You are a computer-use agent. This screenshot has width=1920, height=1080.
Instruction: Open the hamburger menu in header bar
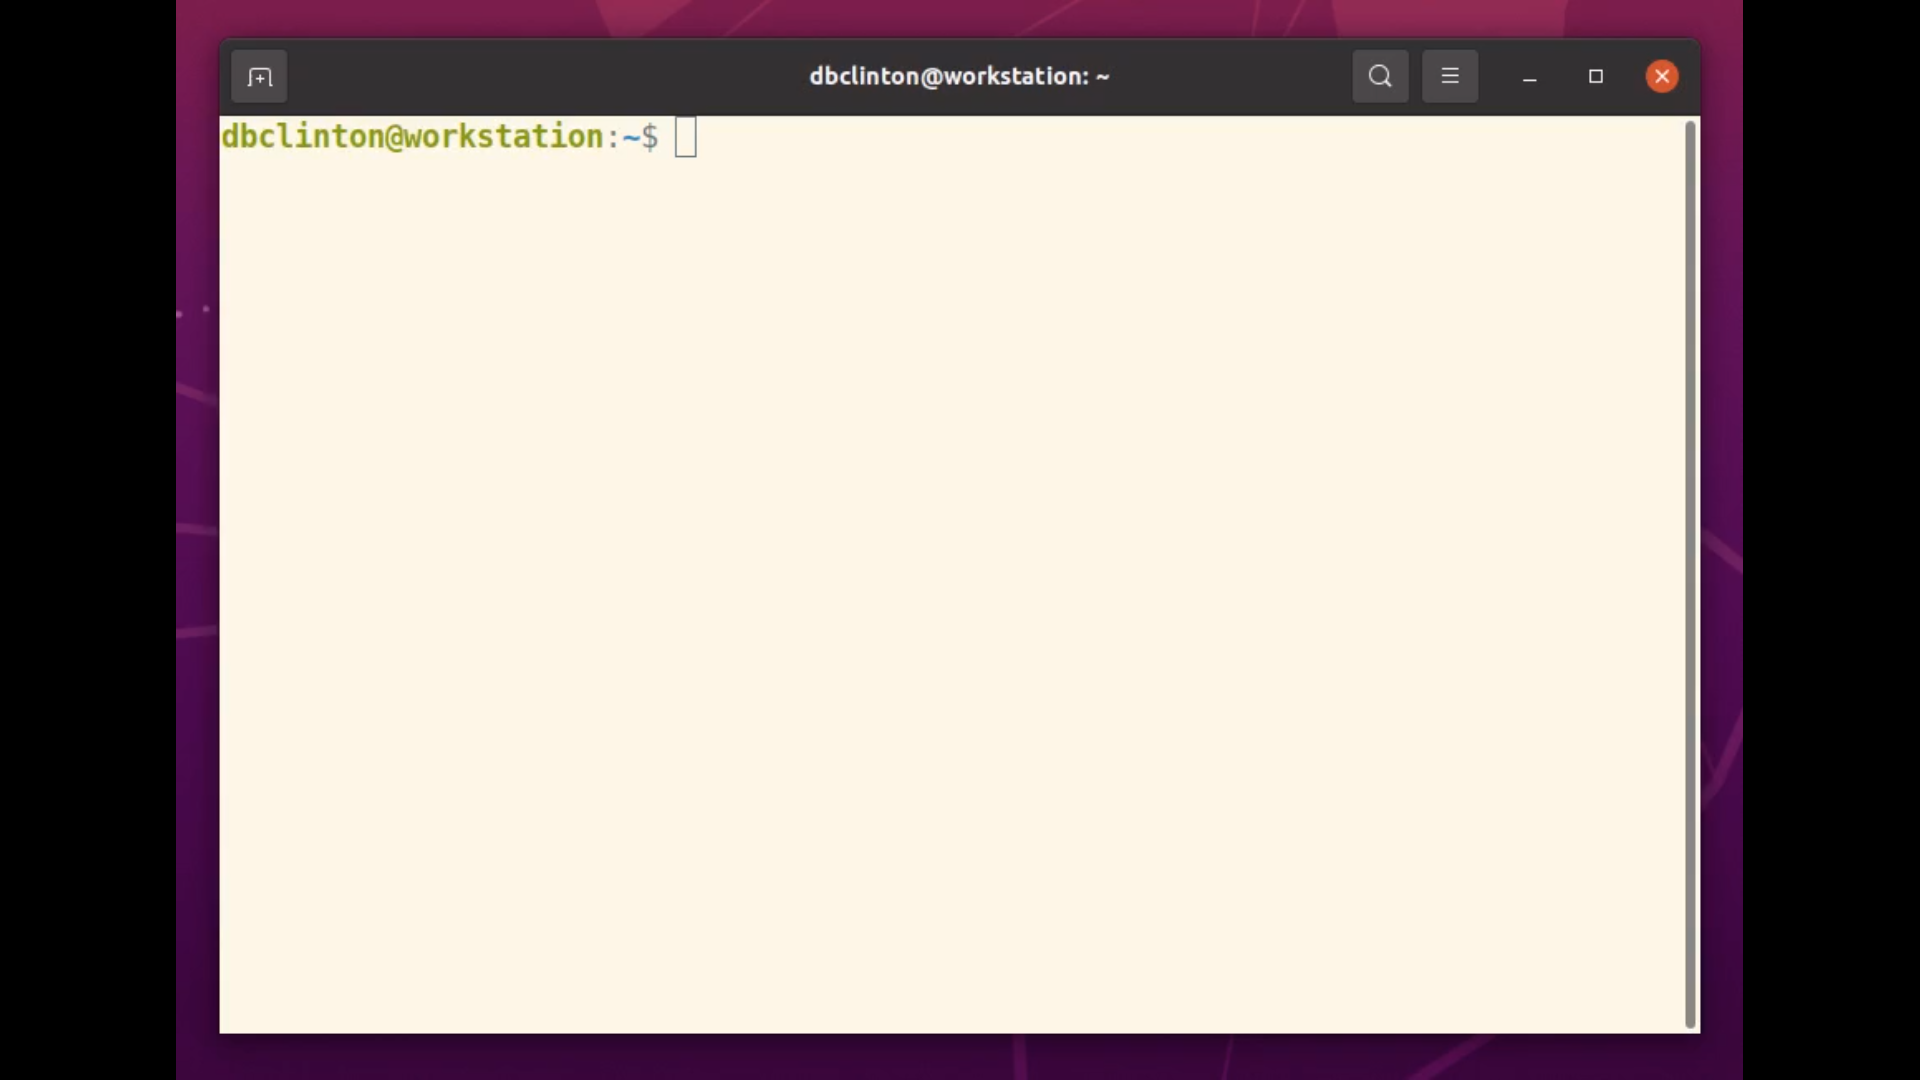[1450, 77]
